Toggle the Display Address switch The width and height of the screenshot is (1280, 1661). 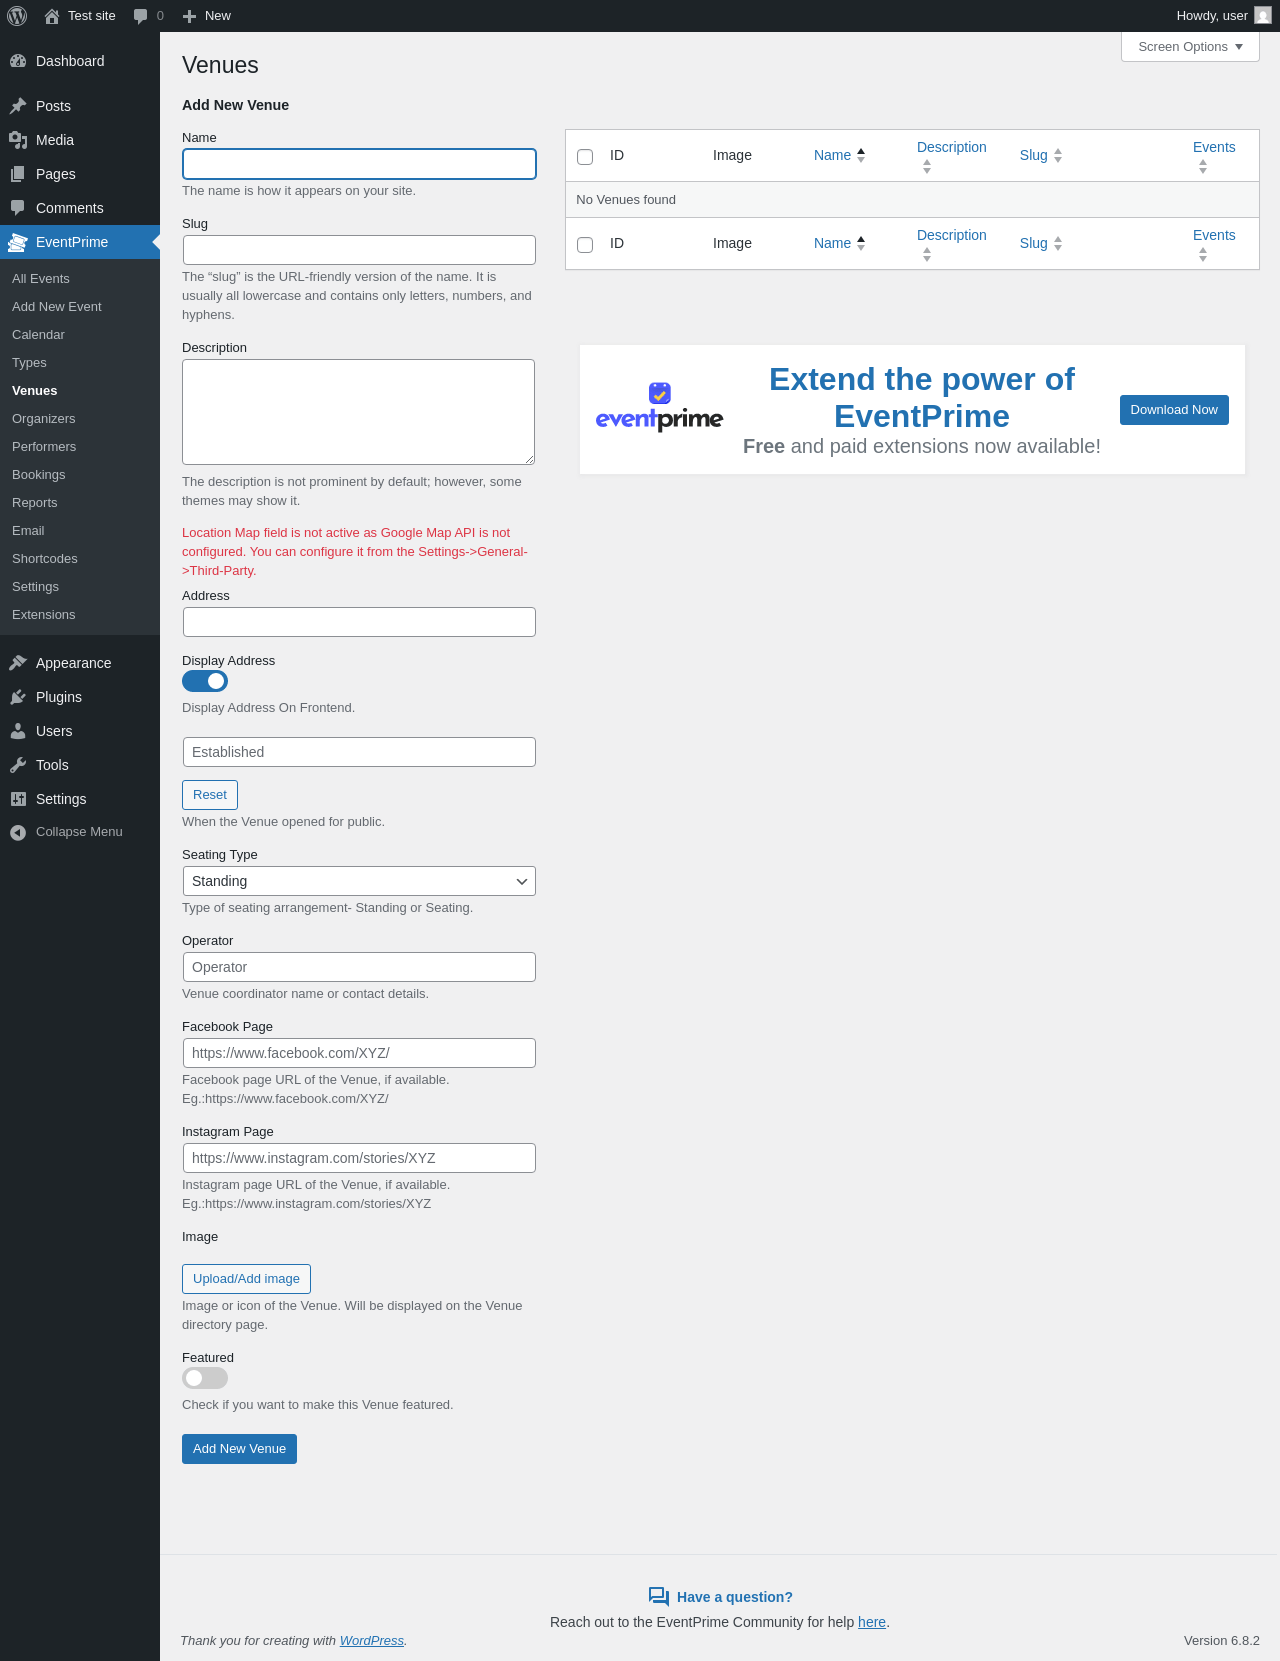tap(205, 681)
